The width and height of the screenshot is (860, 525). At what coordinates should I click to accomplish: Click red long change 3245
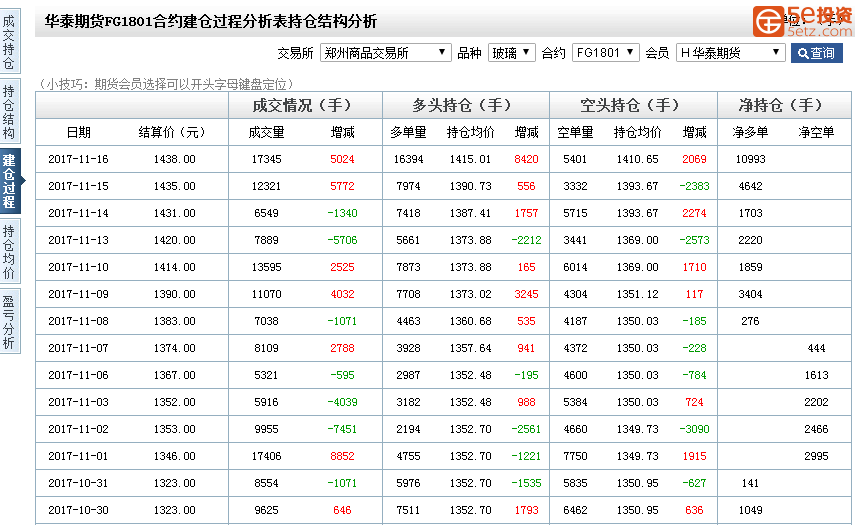click(x=527, y=294)
